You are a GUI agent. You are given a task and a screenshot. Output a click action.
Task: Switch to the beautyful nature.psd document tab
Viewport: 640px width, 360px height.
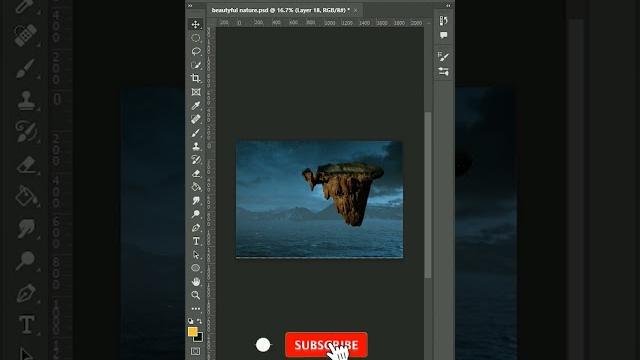click(x=280, y=10)
